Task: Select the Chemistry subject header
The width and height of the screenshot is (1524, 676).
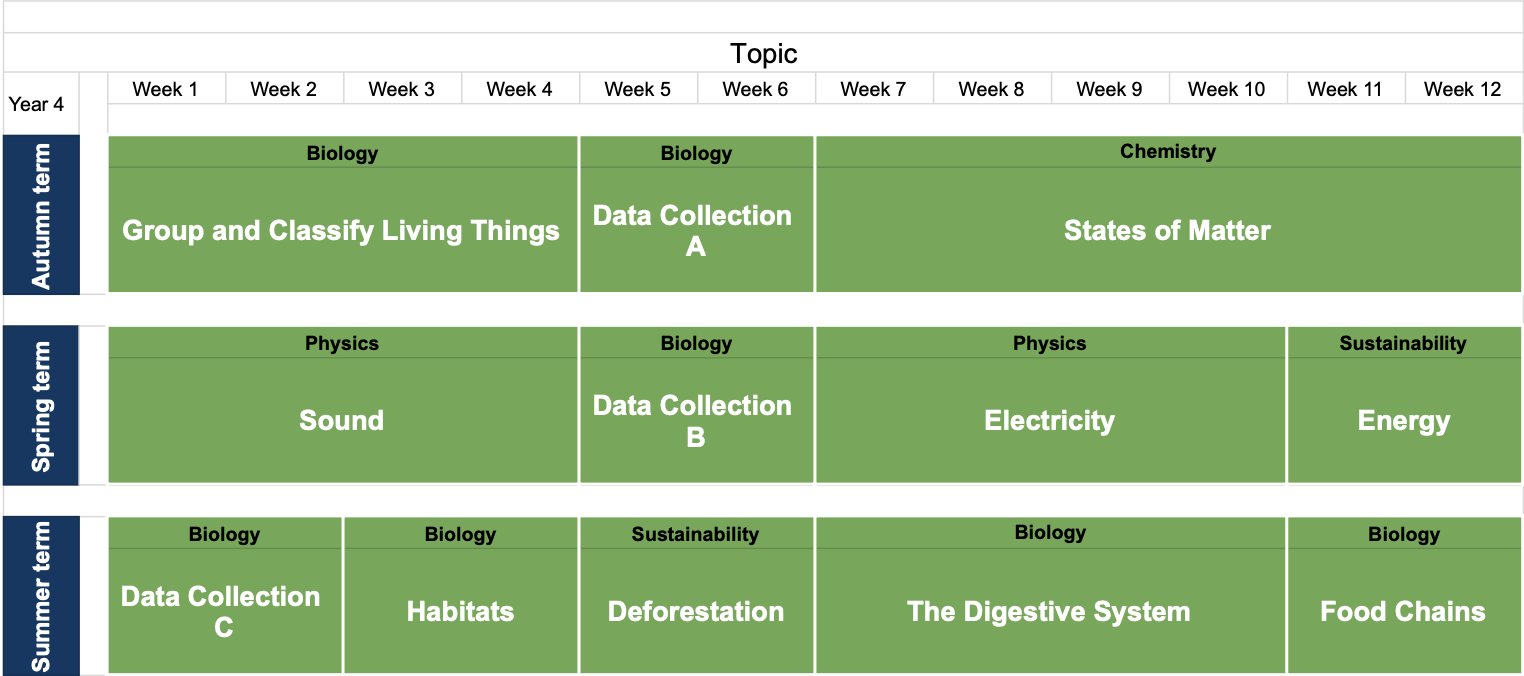Action: point(1167,152)
